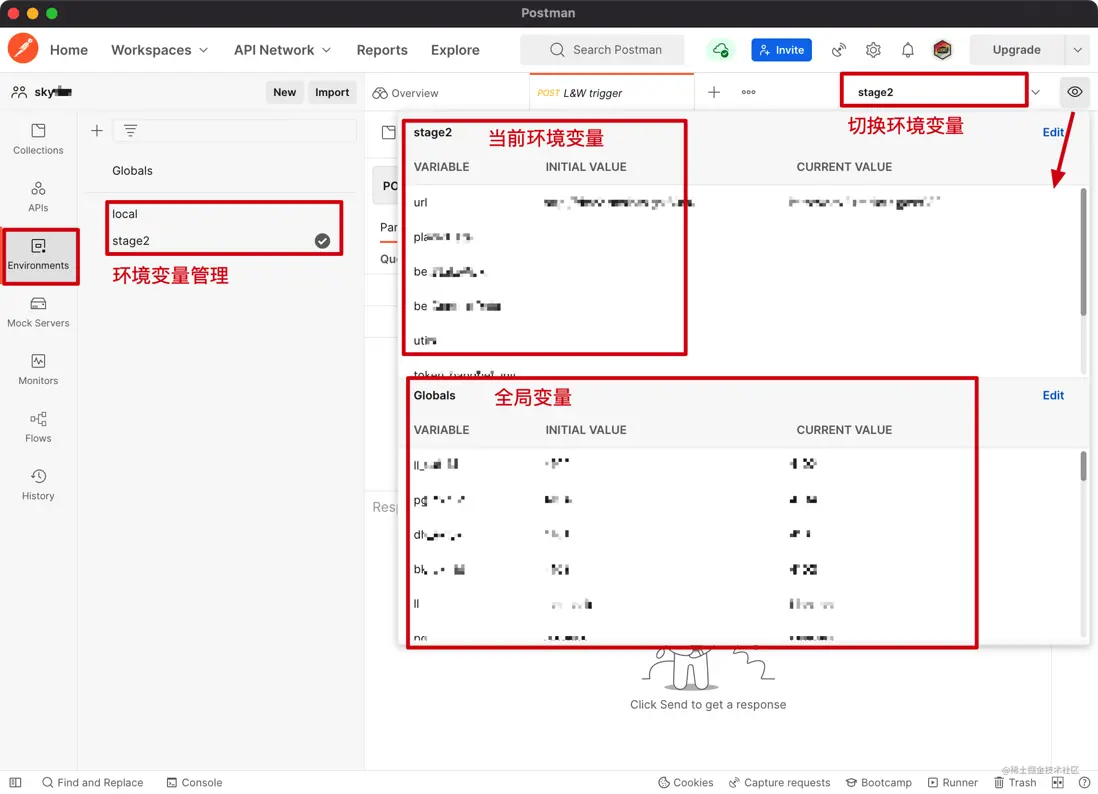Open Runner in the status bar
Image resolution: width=1098 pixels, height=794 pixels.
click(952, 782)
